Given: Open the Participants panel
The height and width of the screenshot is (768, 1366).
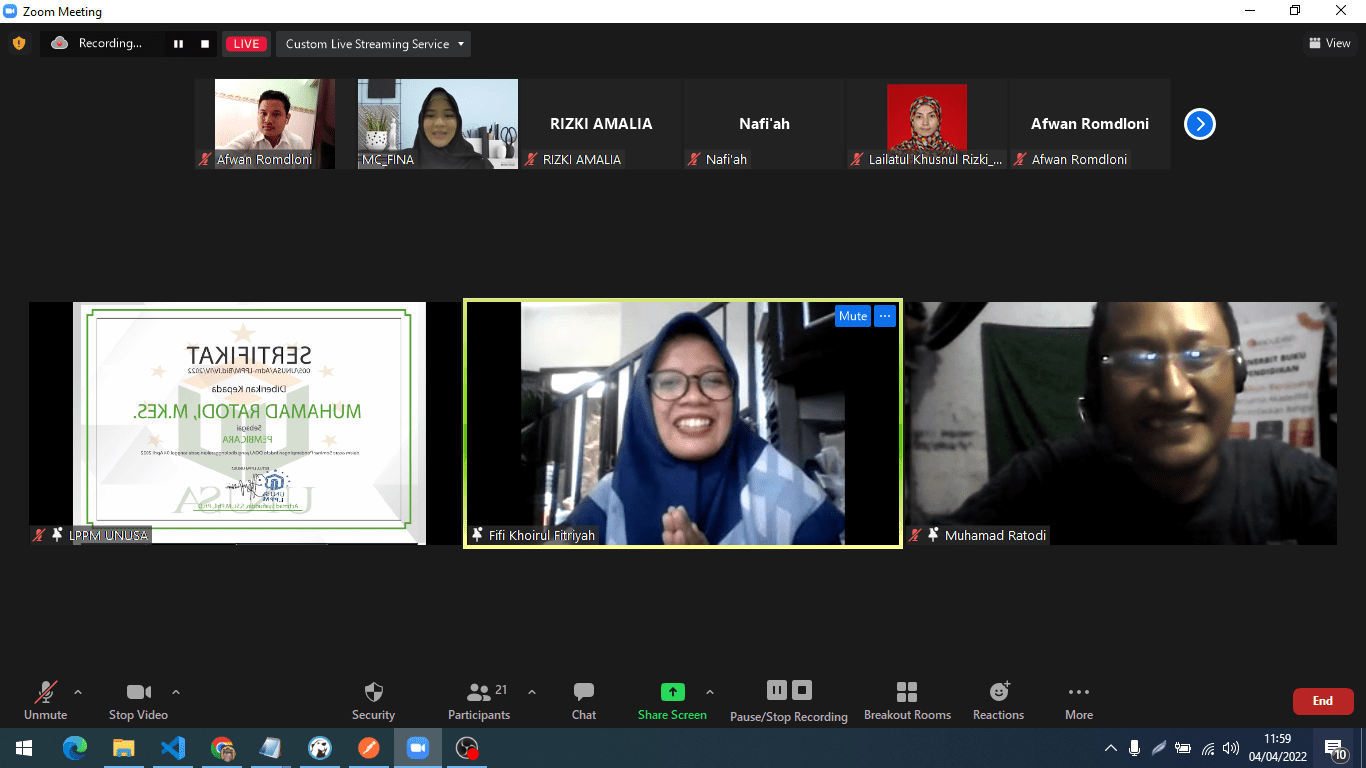Looking at the screenshot, I should pyautogui.click(x=479, y=693).
